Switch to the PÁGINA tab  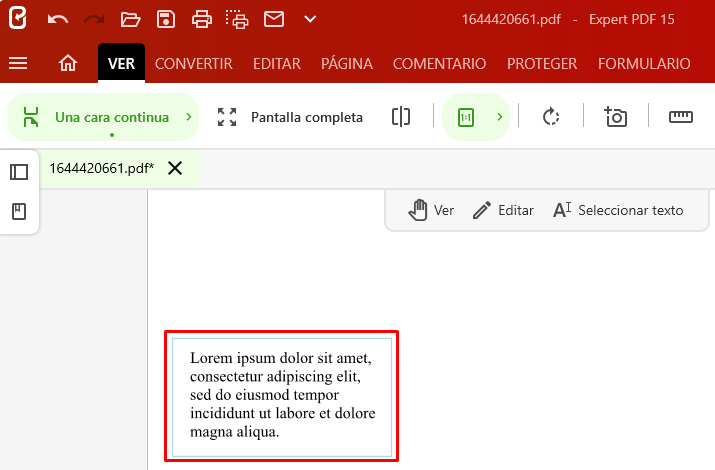[x=347, y=63]
